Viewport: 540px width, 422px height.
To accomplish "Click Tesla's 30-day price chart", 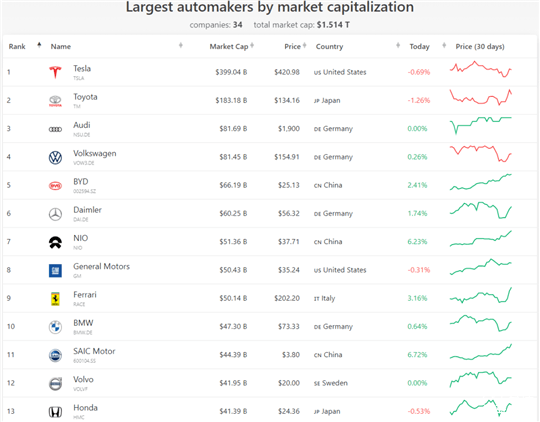I will click(x=481, y=69).
